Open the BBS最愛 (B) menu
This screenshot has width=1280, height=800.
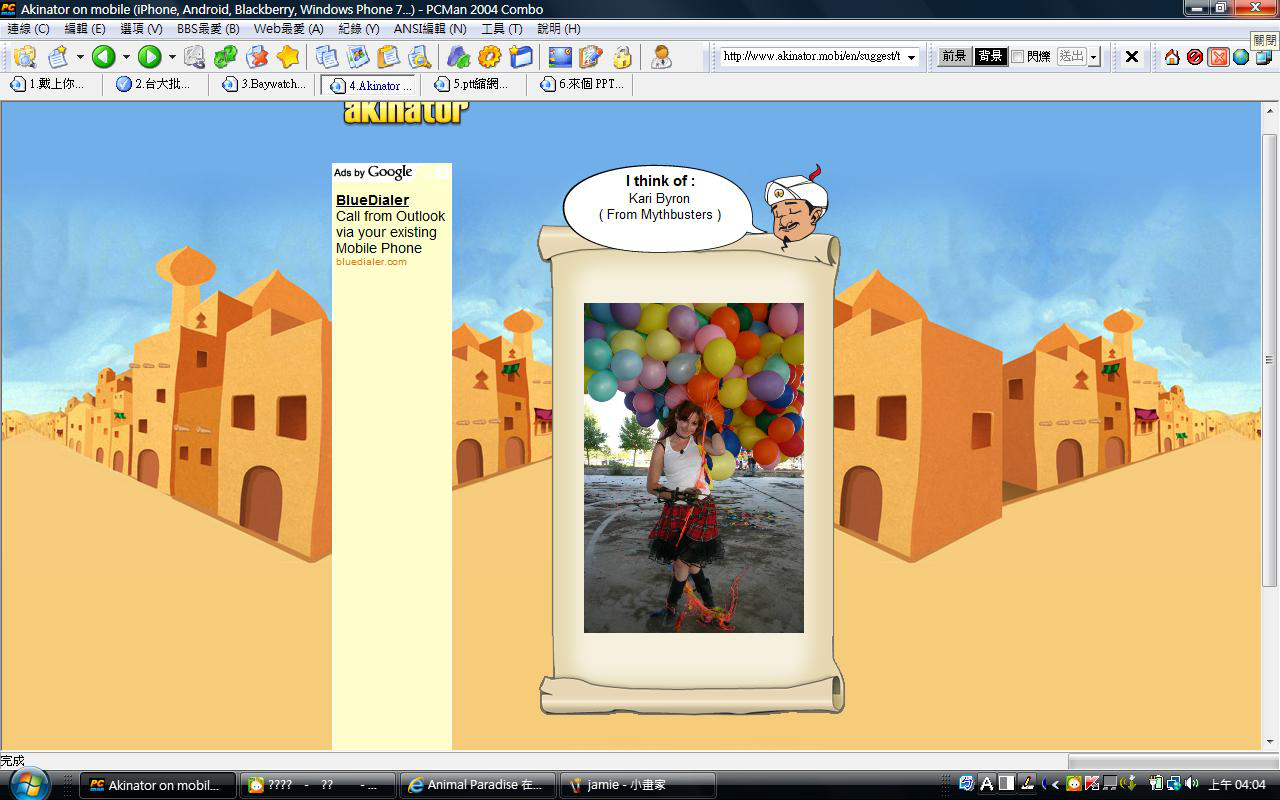(208, 29)
